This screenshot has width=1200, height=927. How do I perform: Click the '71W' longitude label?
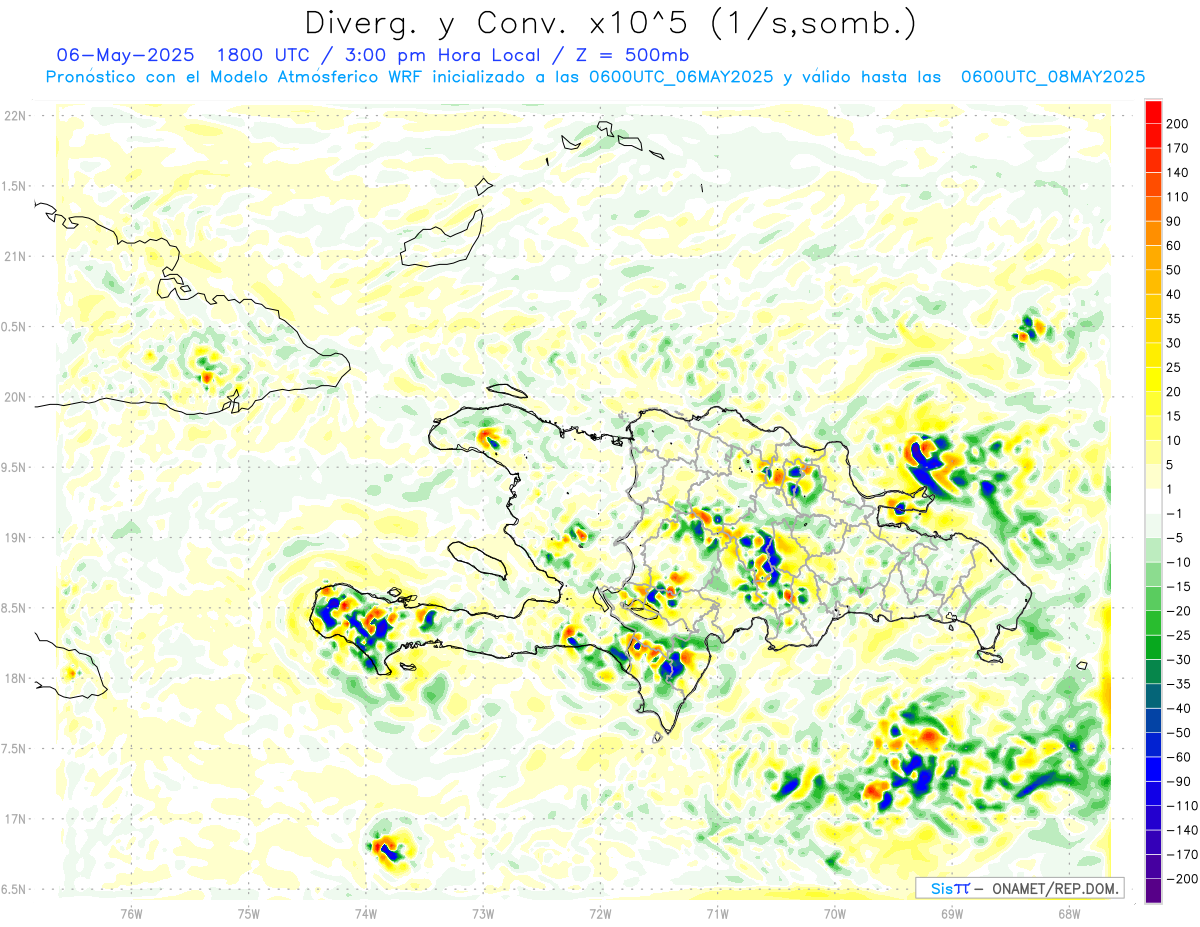(x=717, y=912)
